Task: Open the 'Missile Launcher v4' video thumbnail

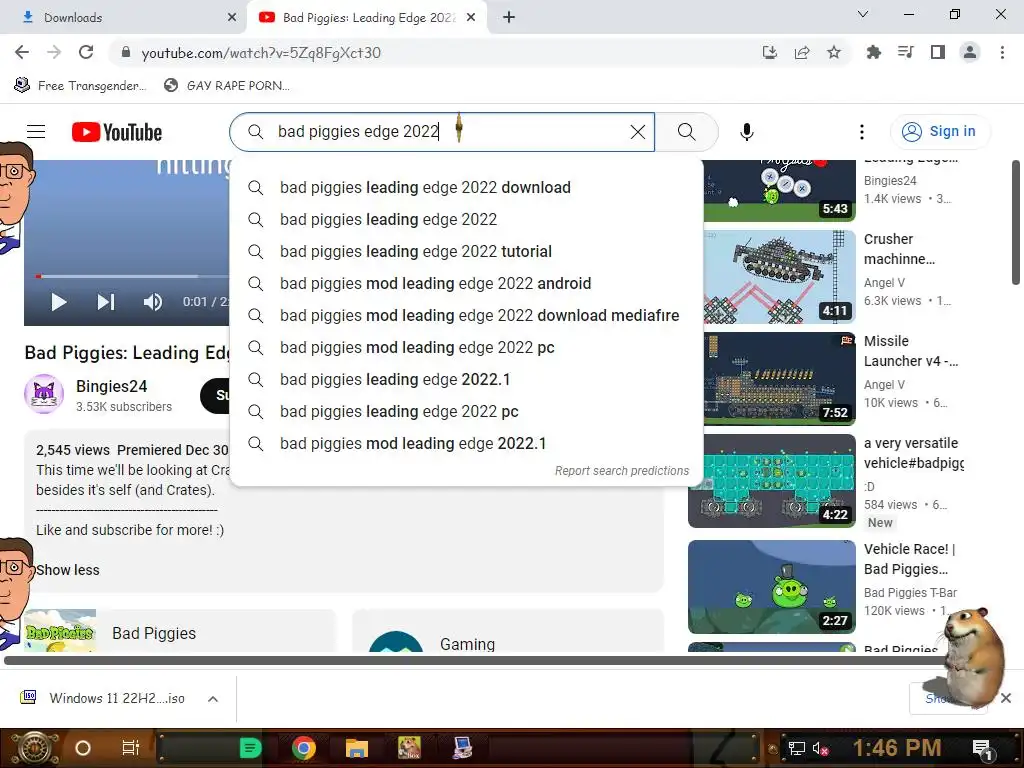Action: (x=780, y=379)
